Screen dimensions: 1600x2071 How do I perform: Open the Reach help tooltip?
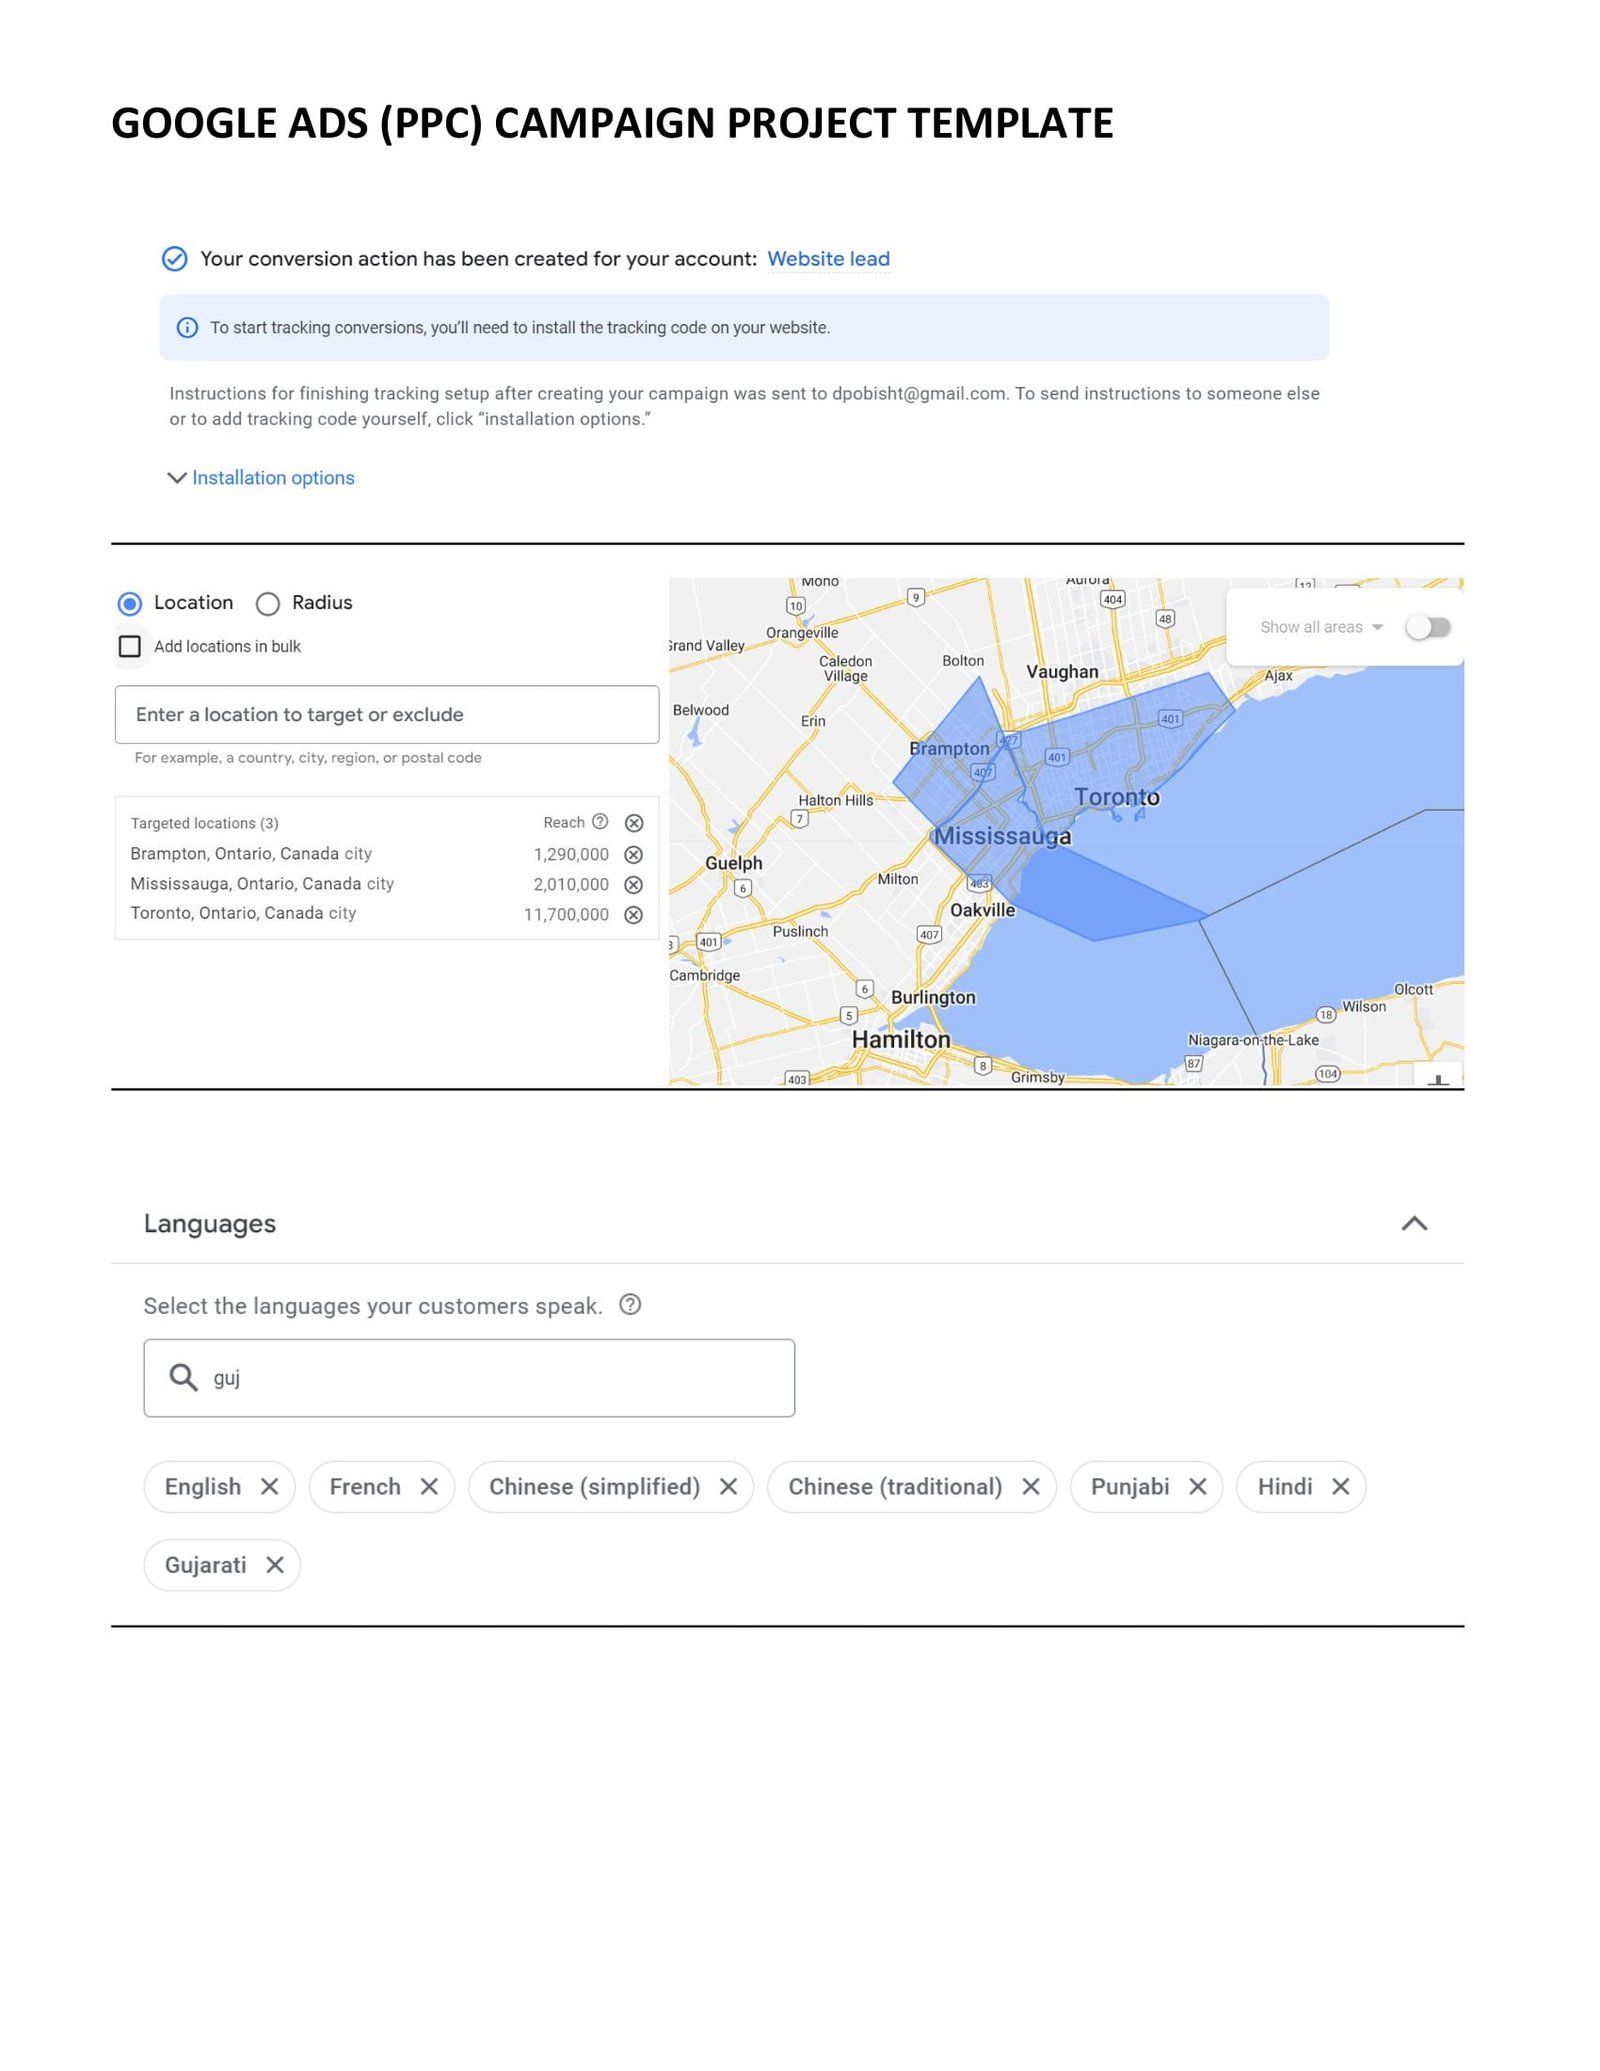[x=599, y=822]
